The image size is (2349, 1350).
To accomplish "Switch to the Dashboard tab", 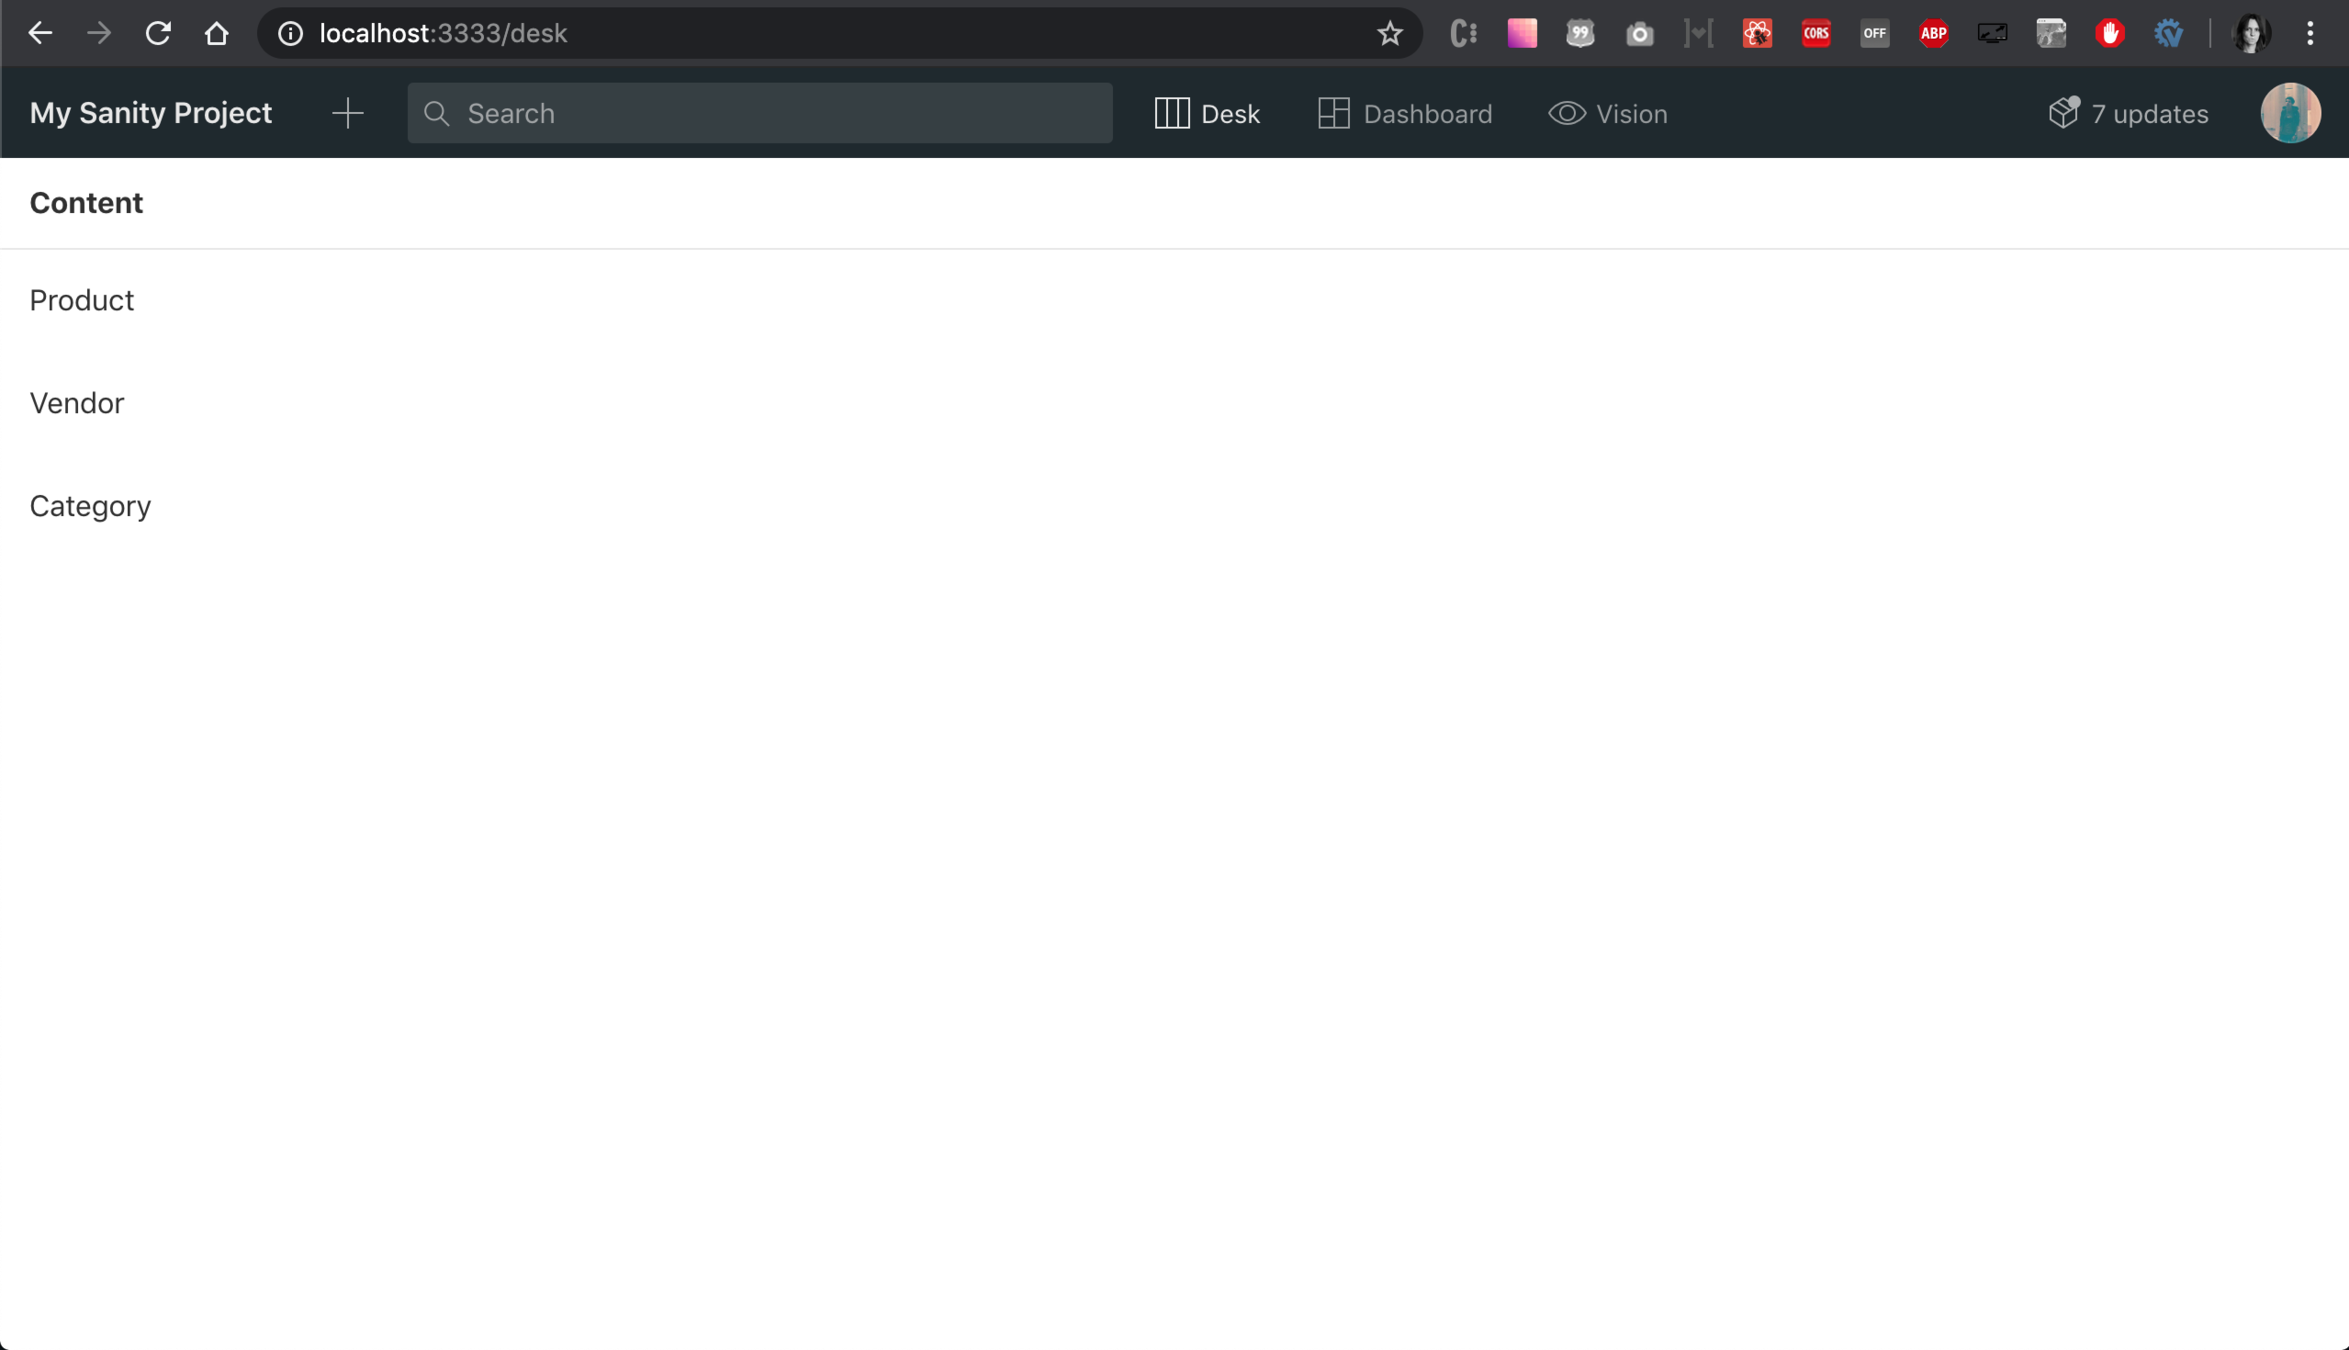I will [1405, 114].
